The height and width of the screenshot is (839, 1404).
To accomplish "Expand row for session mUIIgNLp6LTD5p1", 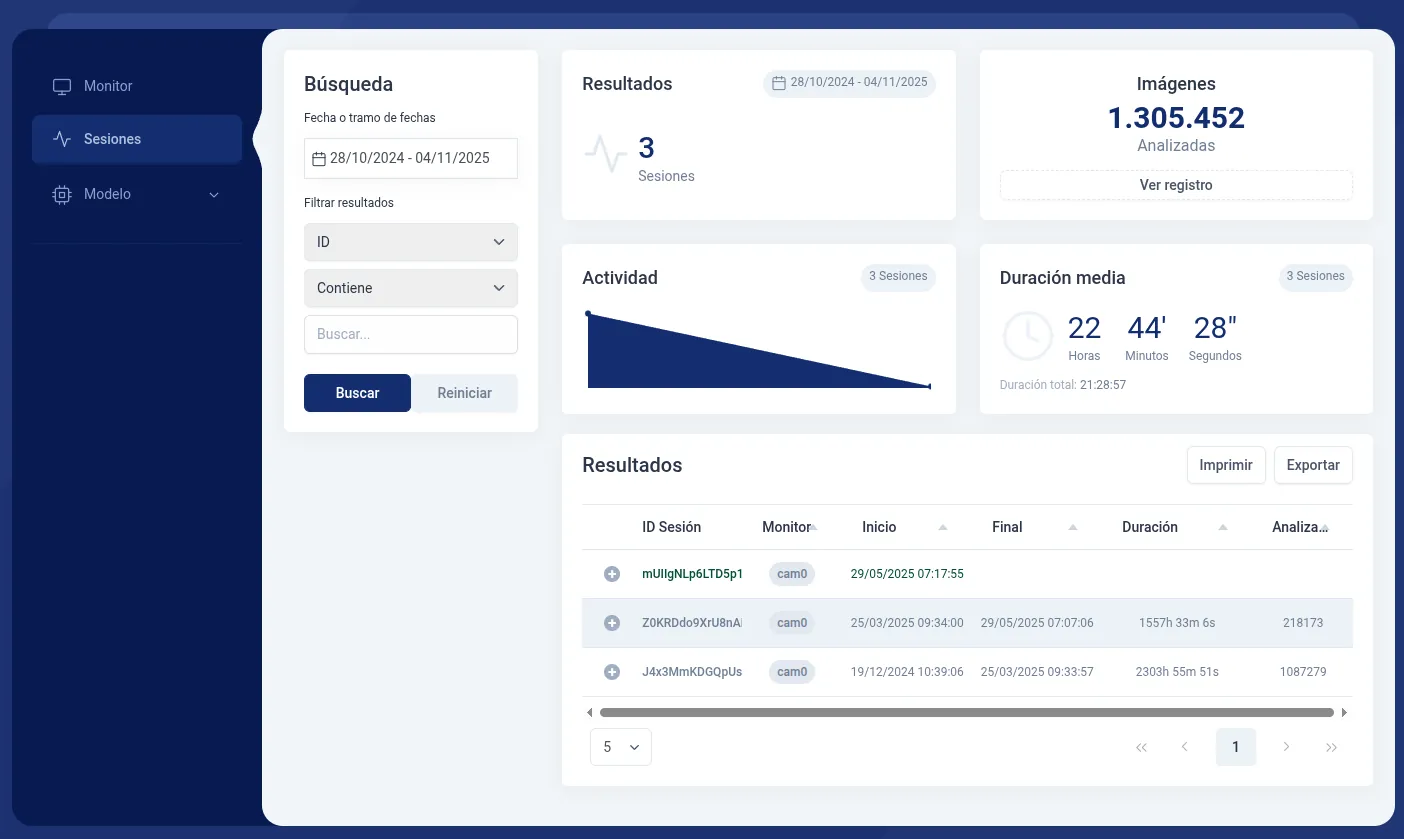I will (x=612, y=574).
